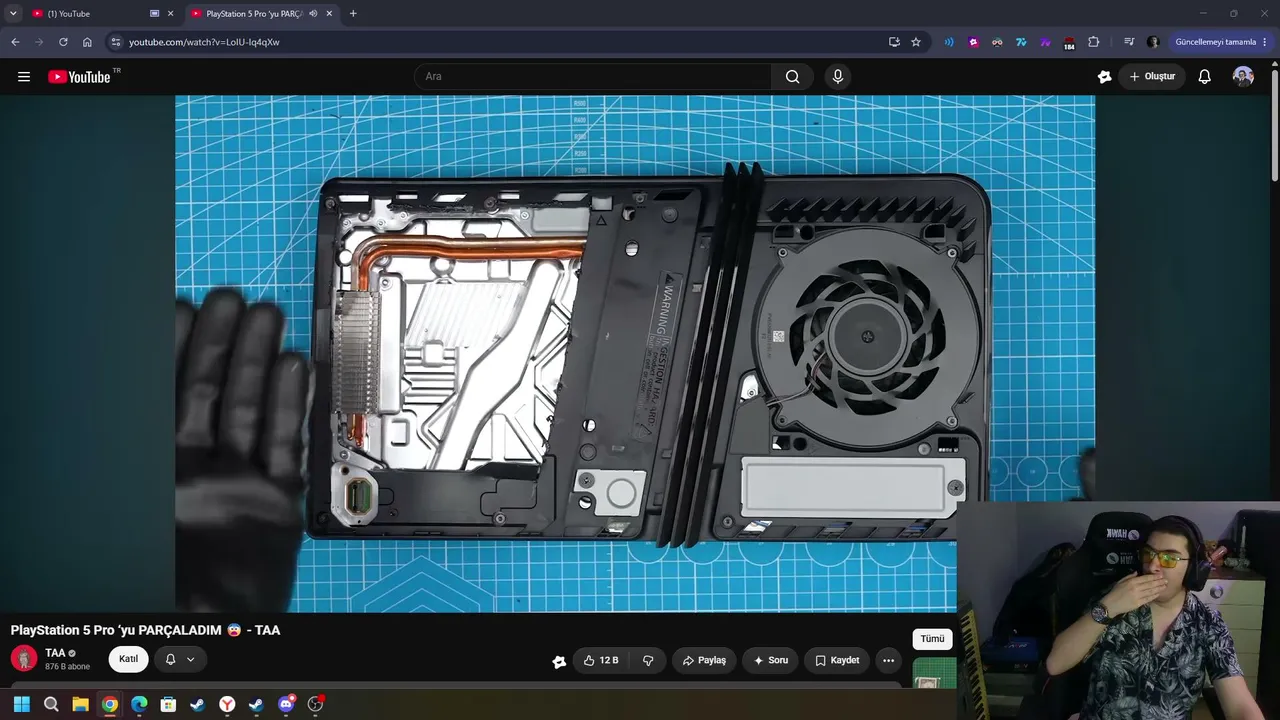Open the Extensions puzzle menu
The height and width of the screenshot is (720, 1280).
click(1093, 42)
